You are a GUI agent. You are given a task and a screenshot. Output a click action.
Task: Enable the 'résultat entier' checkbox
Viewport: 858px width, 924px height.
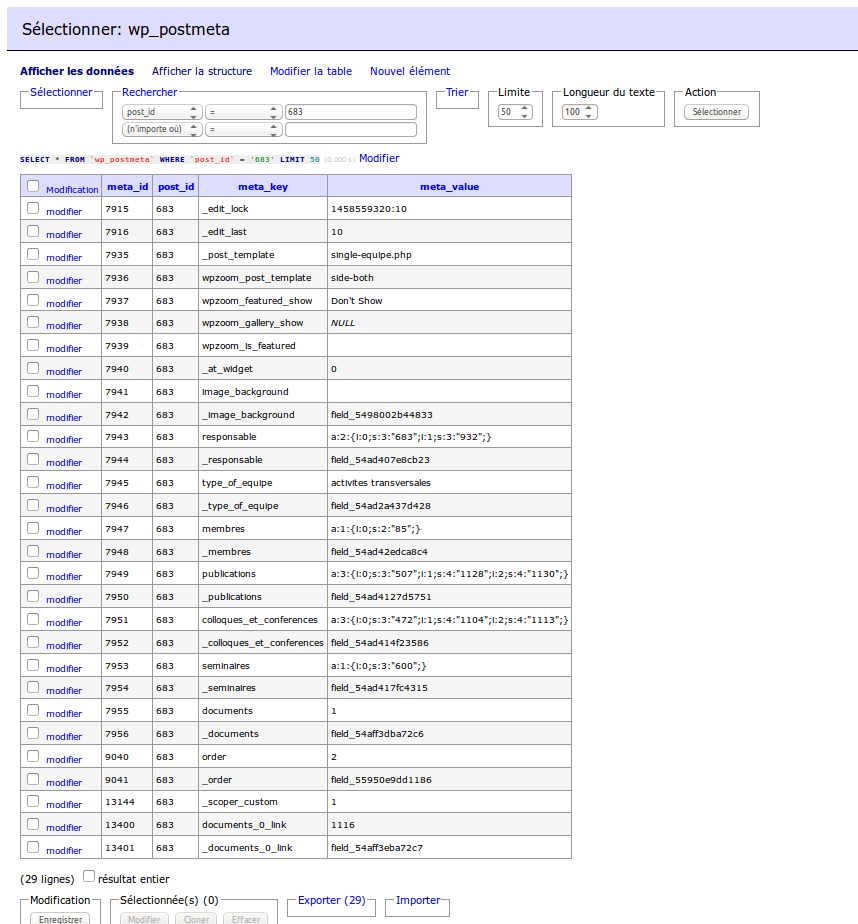89,876
